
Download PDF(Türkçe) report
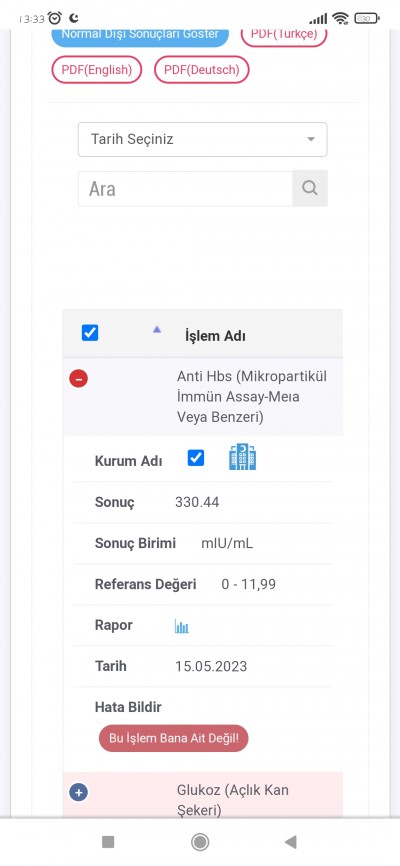pyautogui.click(x=284, y=36)
